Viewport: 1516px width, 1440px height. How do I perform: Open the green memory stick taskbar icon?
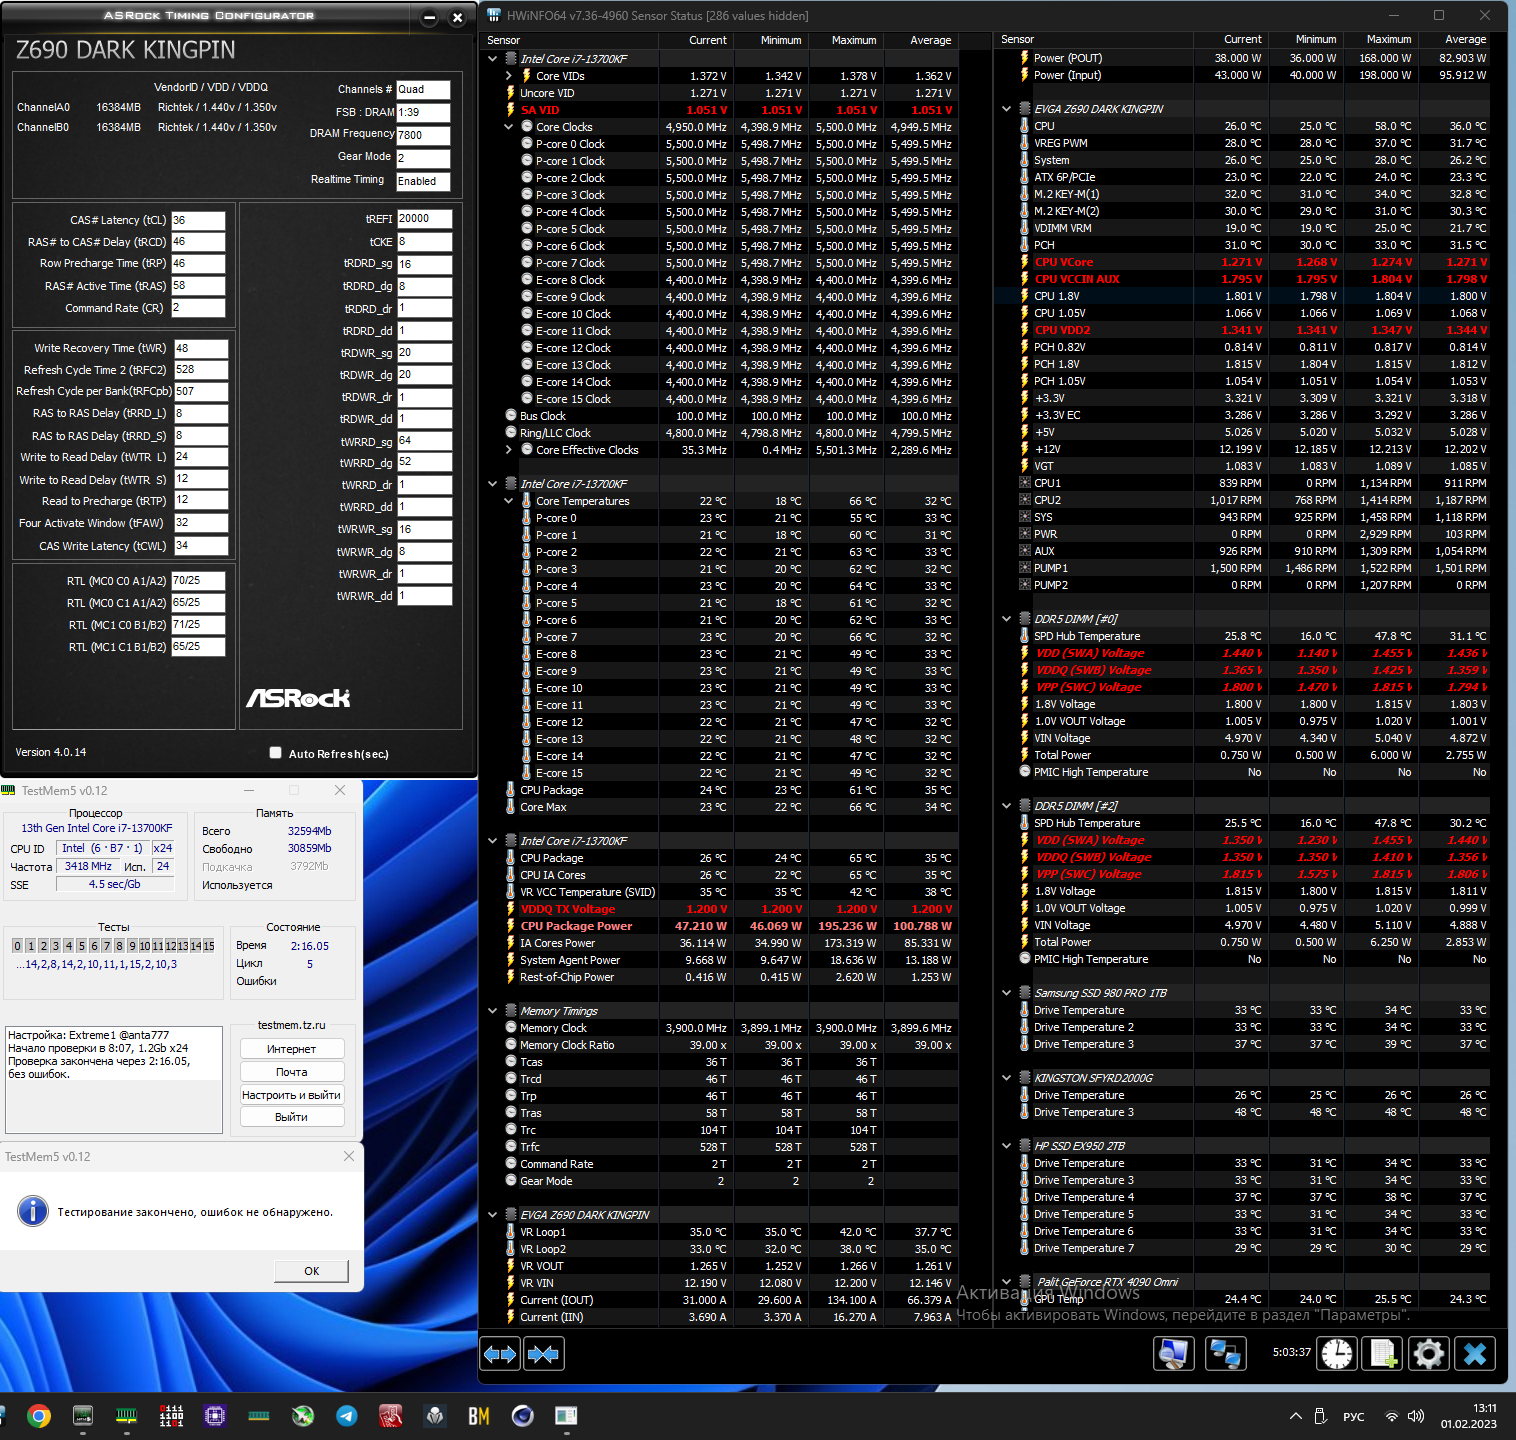click(x=259, y=1415)
